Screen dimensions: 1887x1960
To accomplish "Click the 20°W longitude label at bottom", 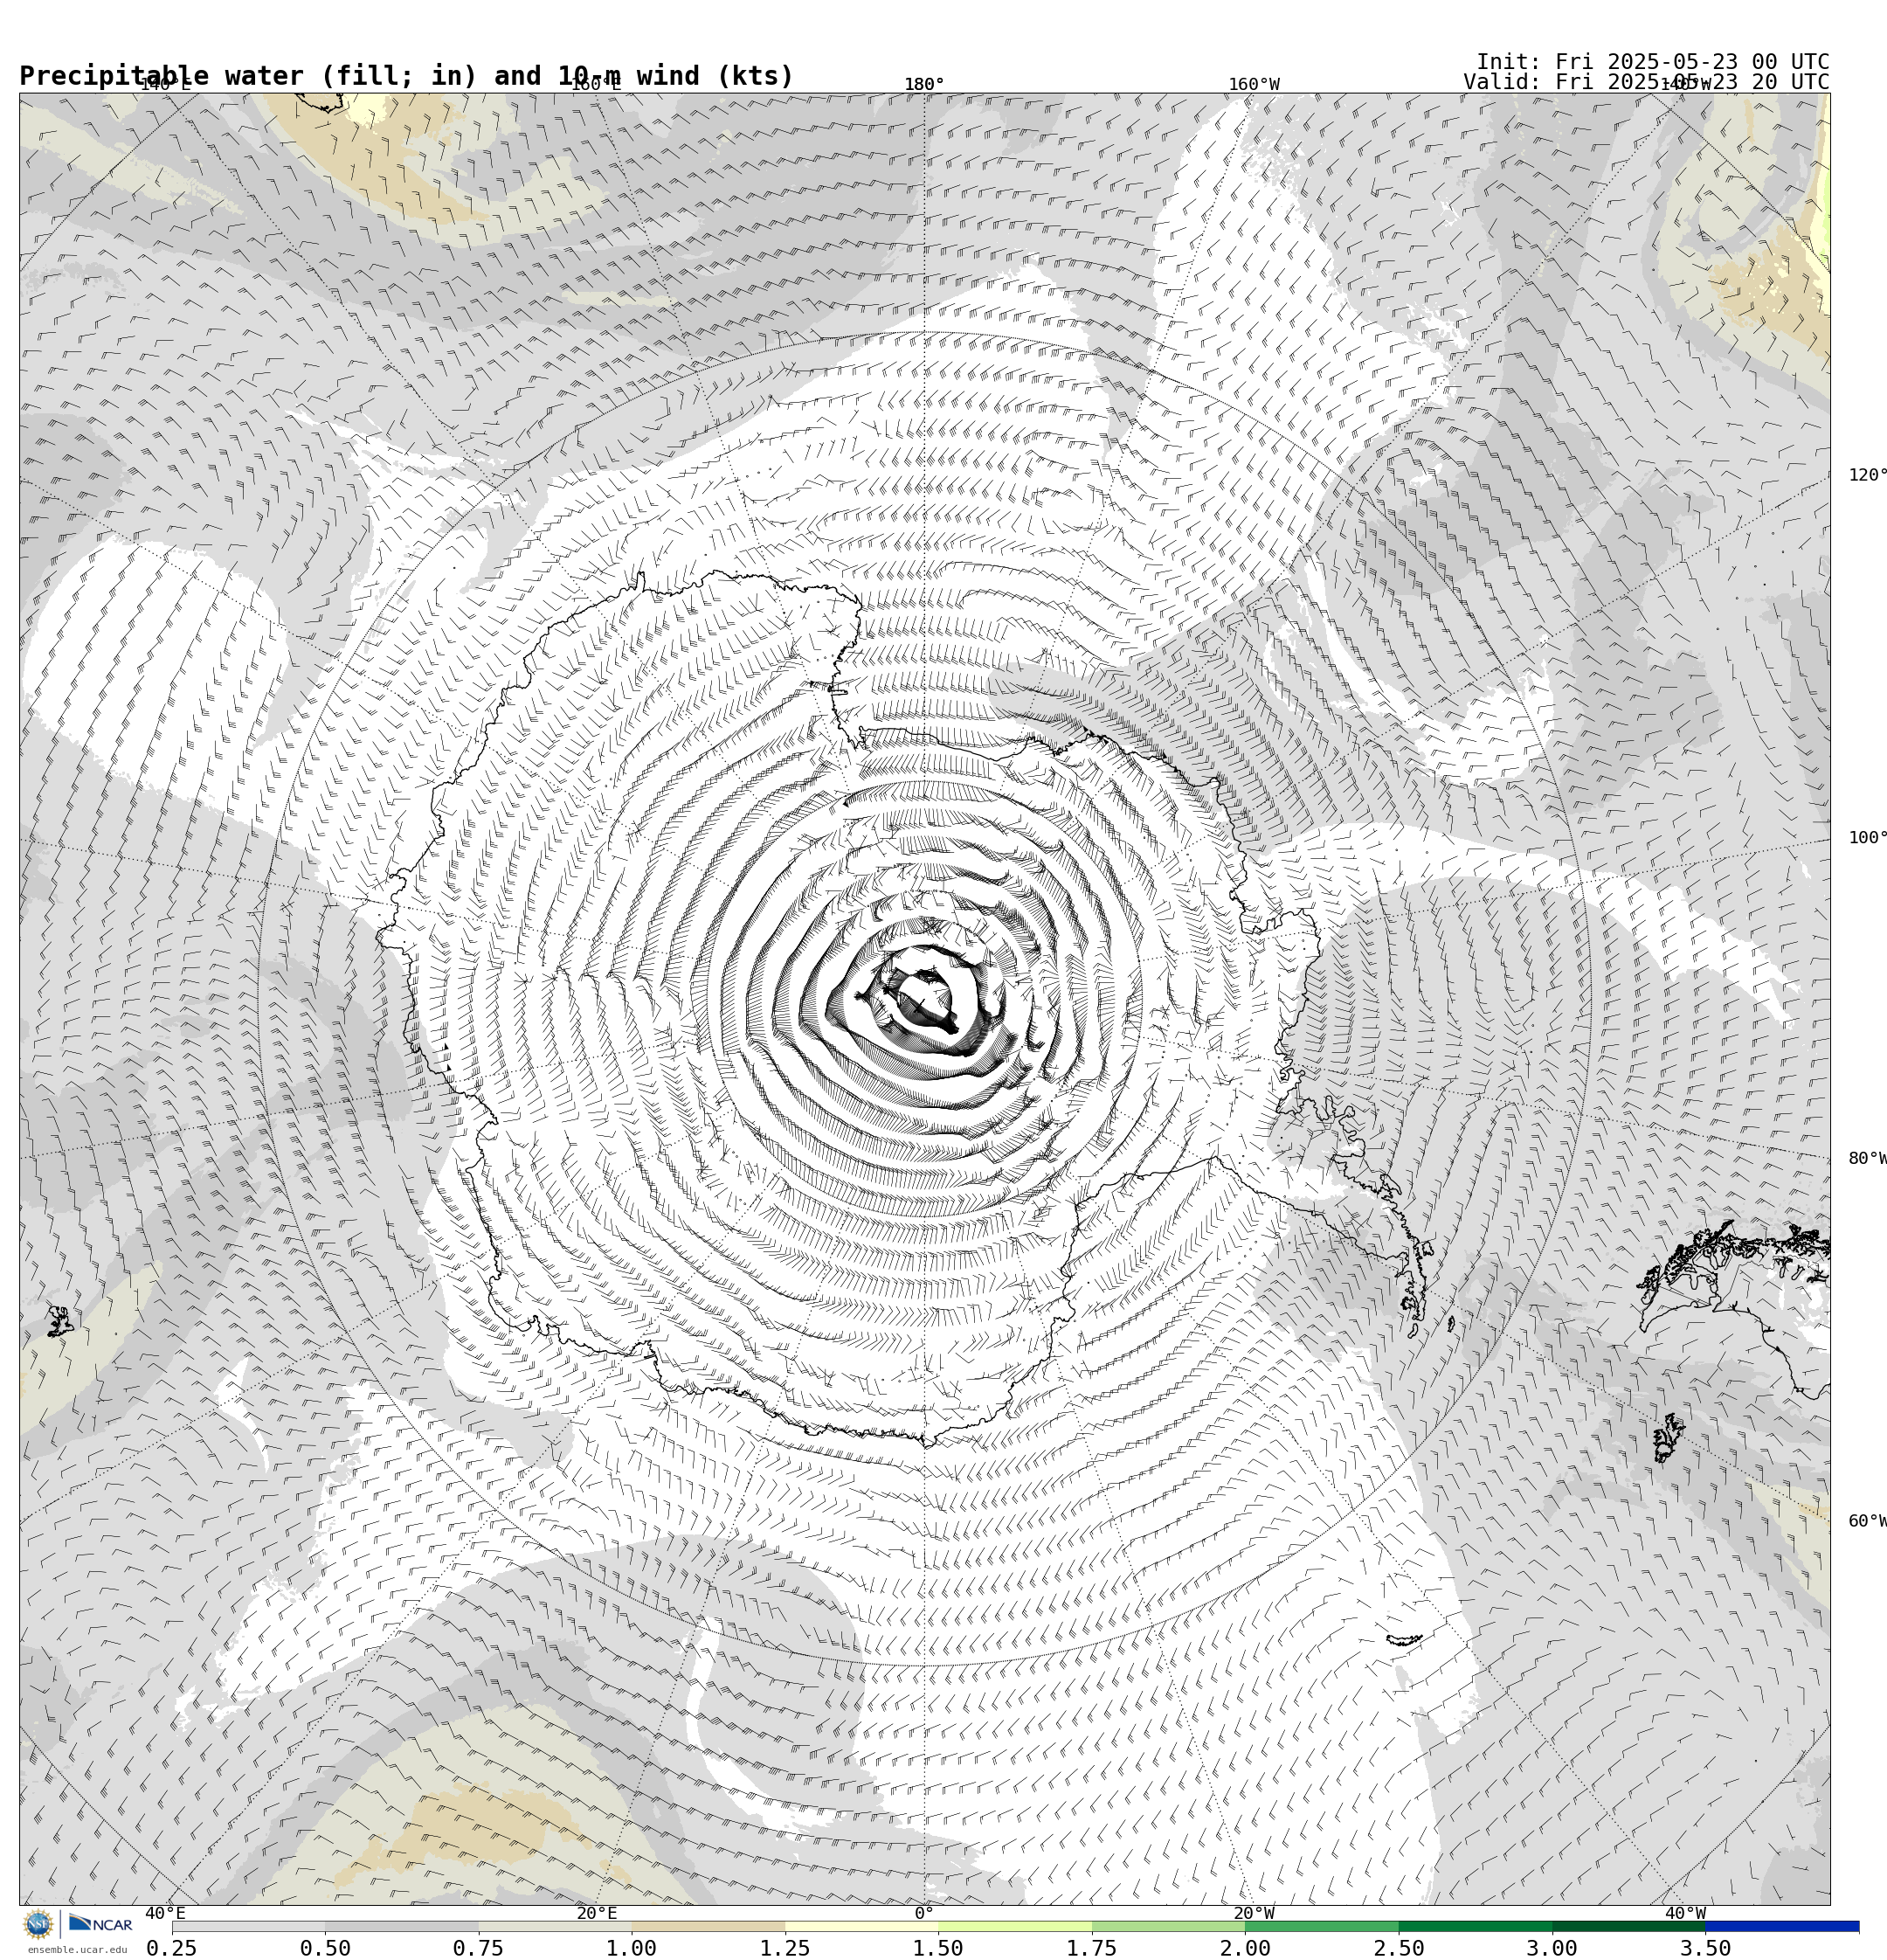I will tap(1254, 1913).
